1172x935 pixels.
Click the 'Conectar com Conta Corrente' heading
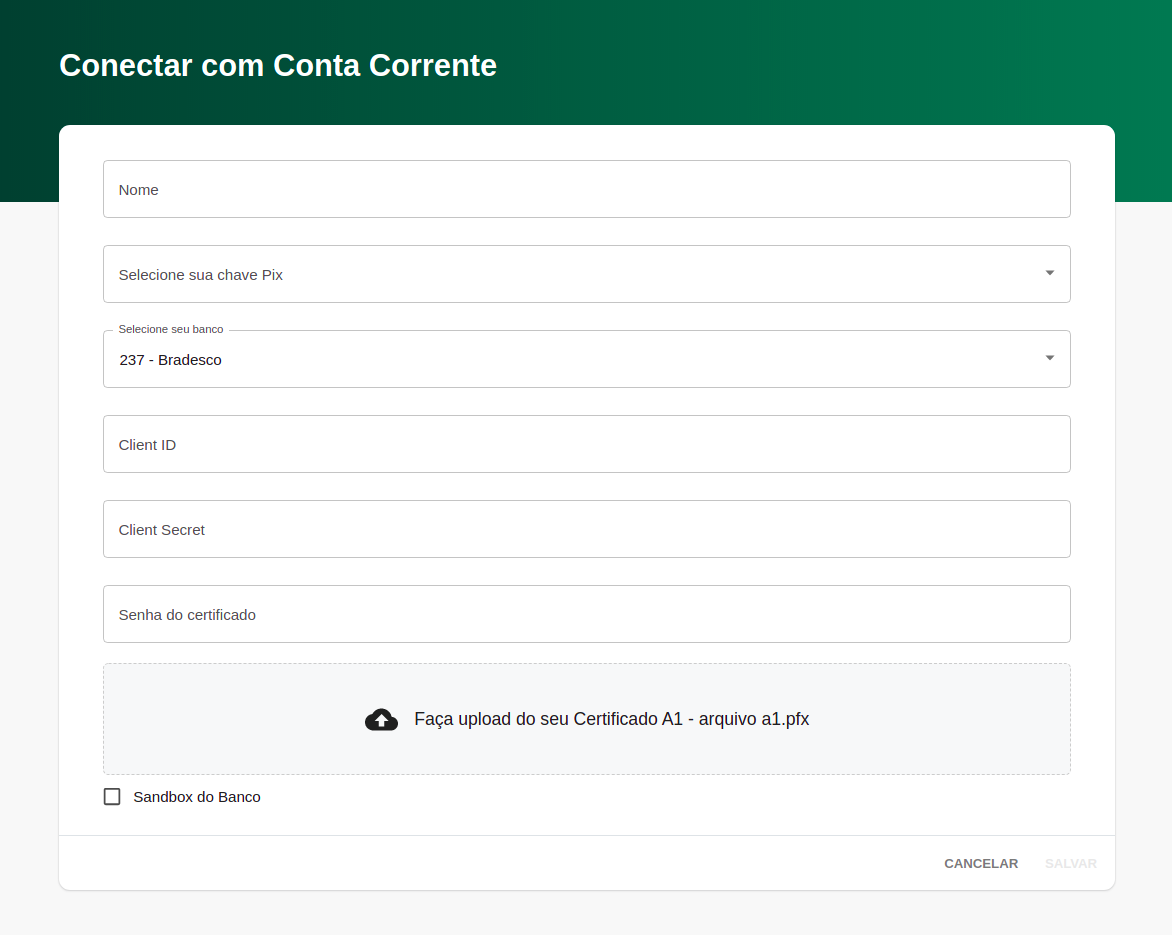[x=277, y=65]
